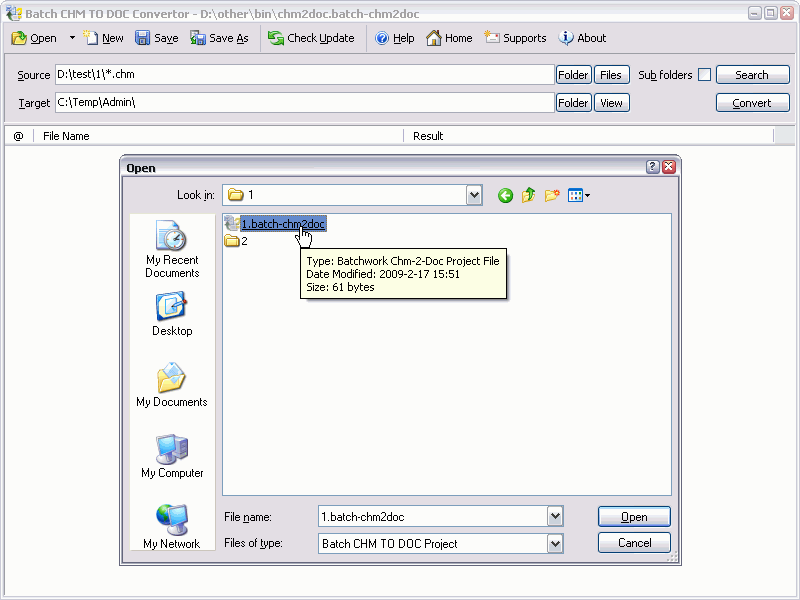Go back to the last folder visited

[505, 195]
